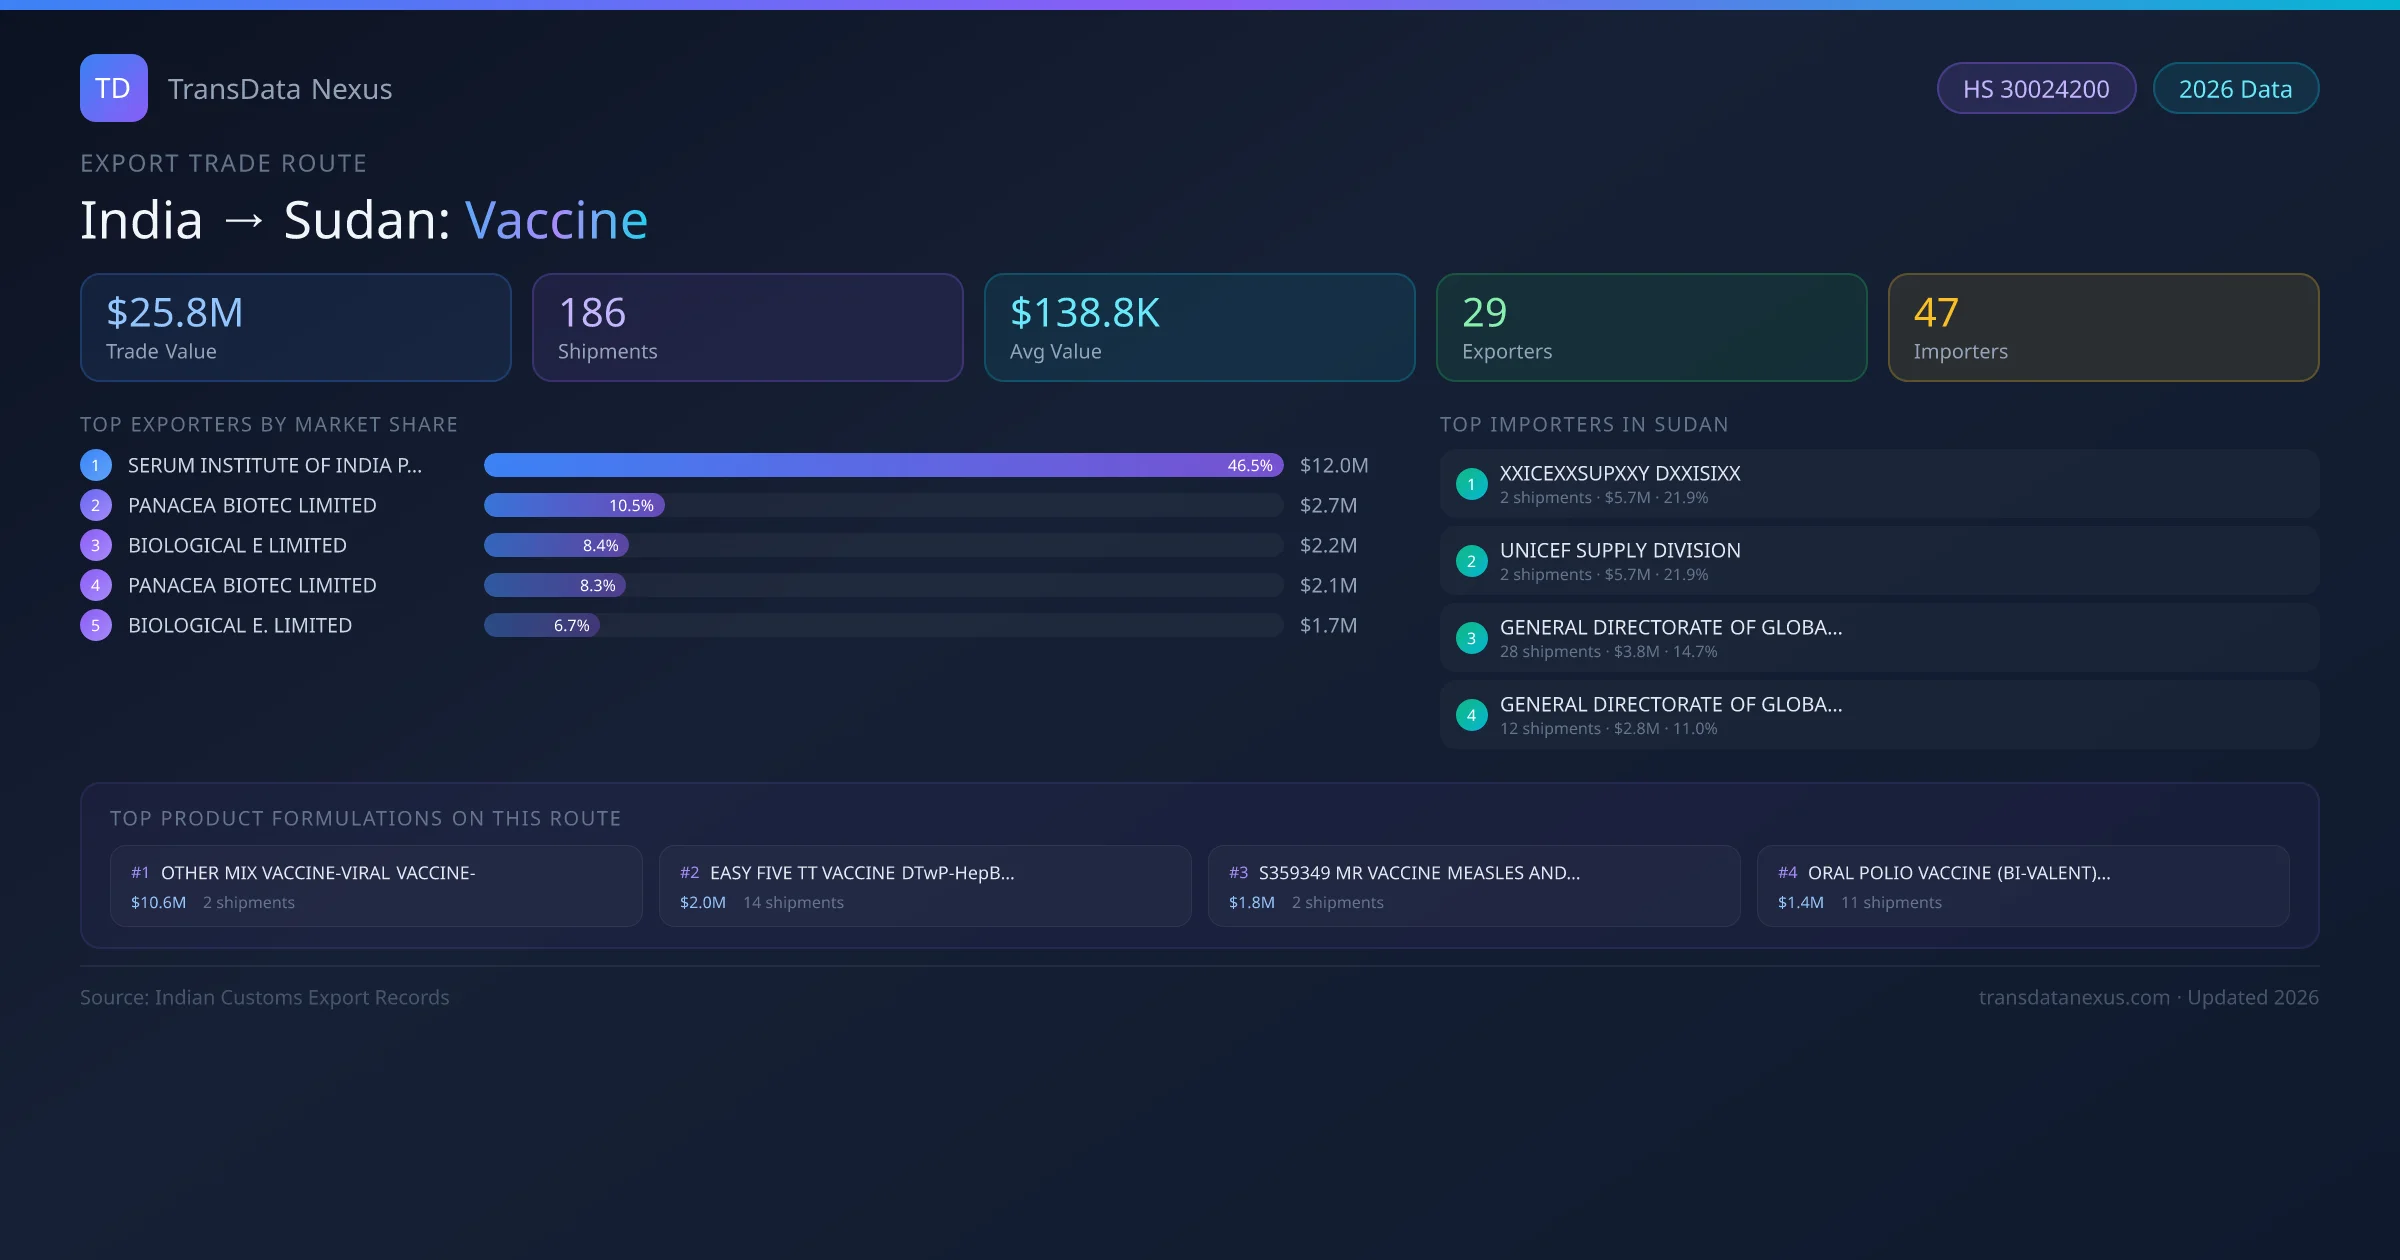Screen dimensions: 2400x1260
Task: Open the #4 Oral Polio Vaccine card
Action: [x=2022, y=886]
